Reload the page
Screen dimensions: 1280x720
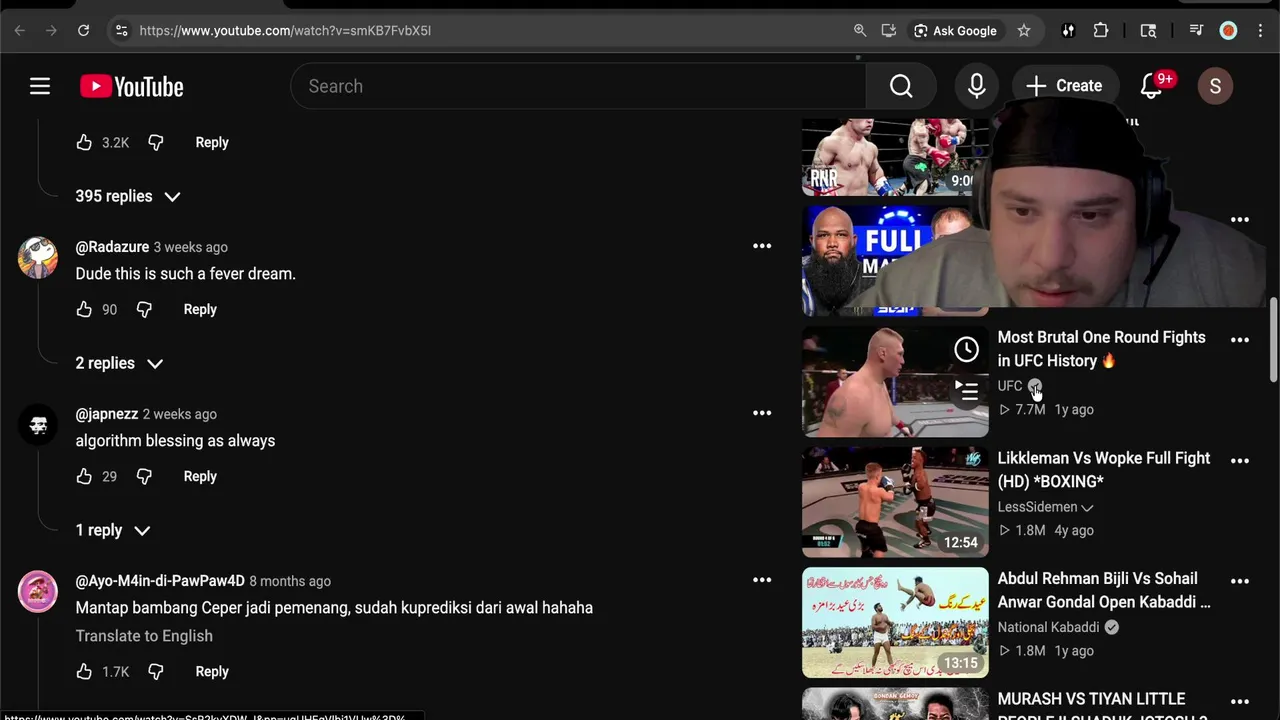pos(84,31)
